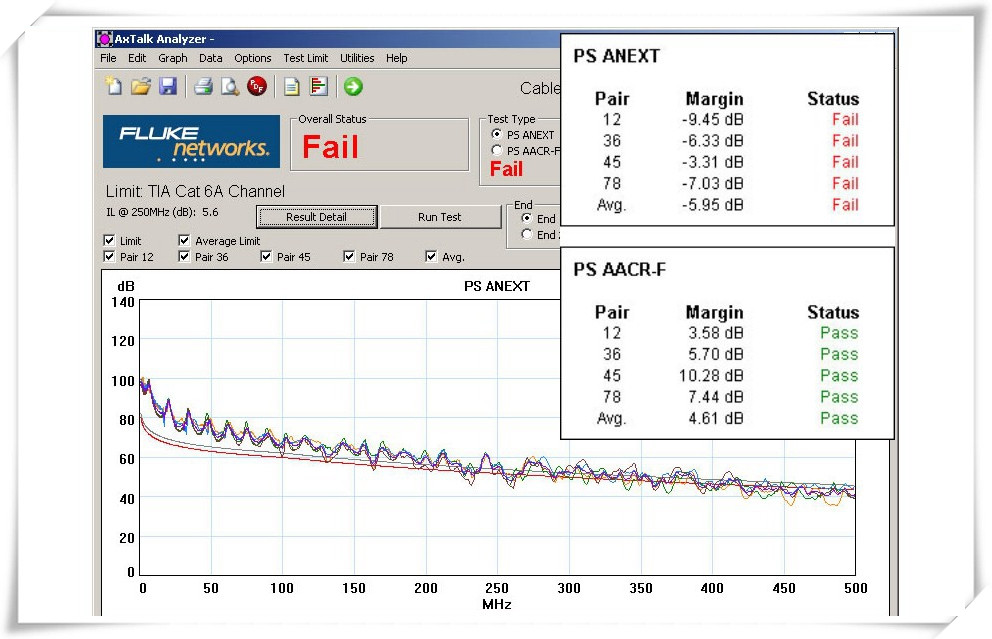This screenshot has height=639, width=992.
Task: Toggle the Pair 36 checkbox
Action: [184, 256]
